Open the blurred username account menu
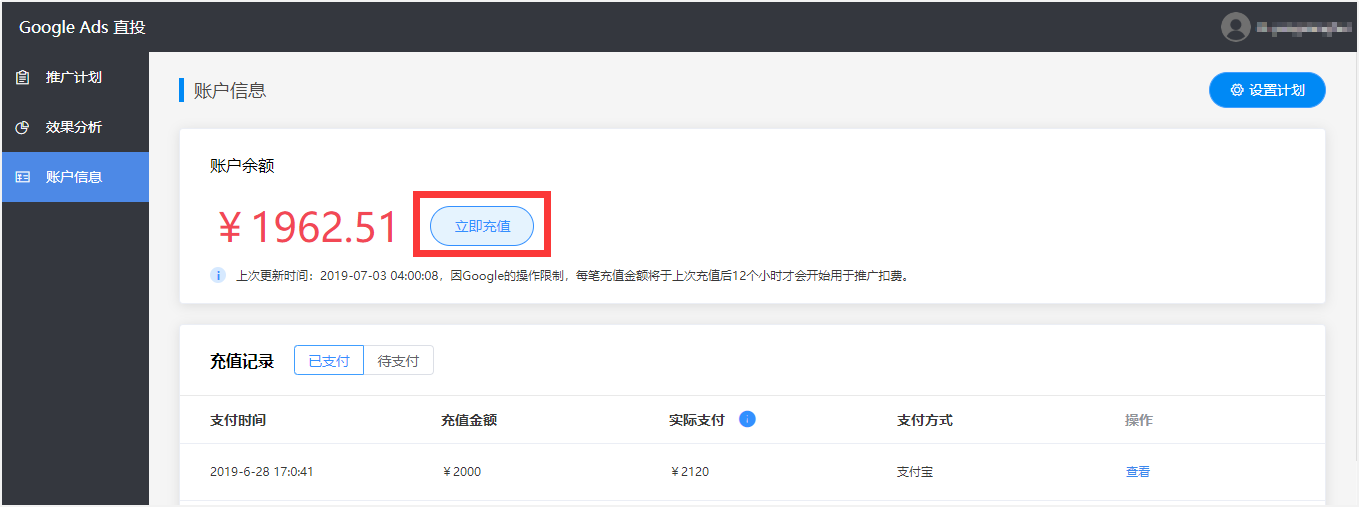The width and height of the screenshot is (1360, 509). tap(1298, 28)
